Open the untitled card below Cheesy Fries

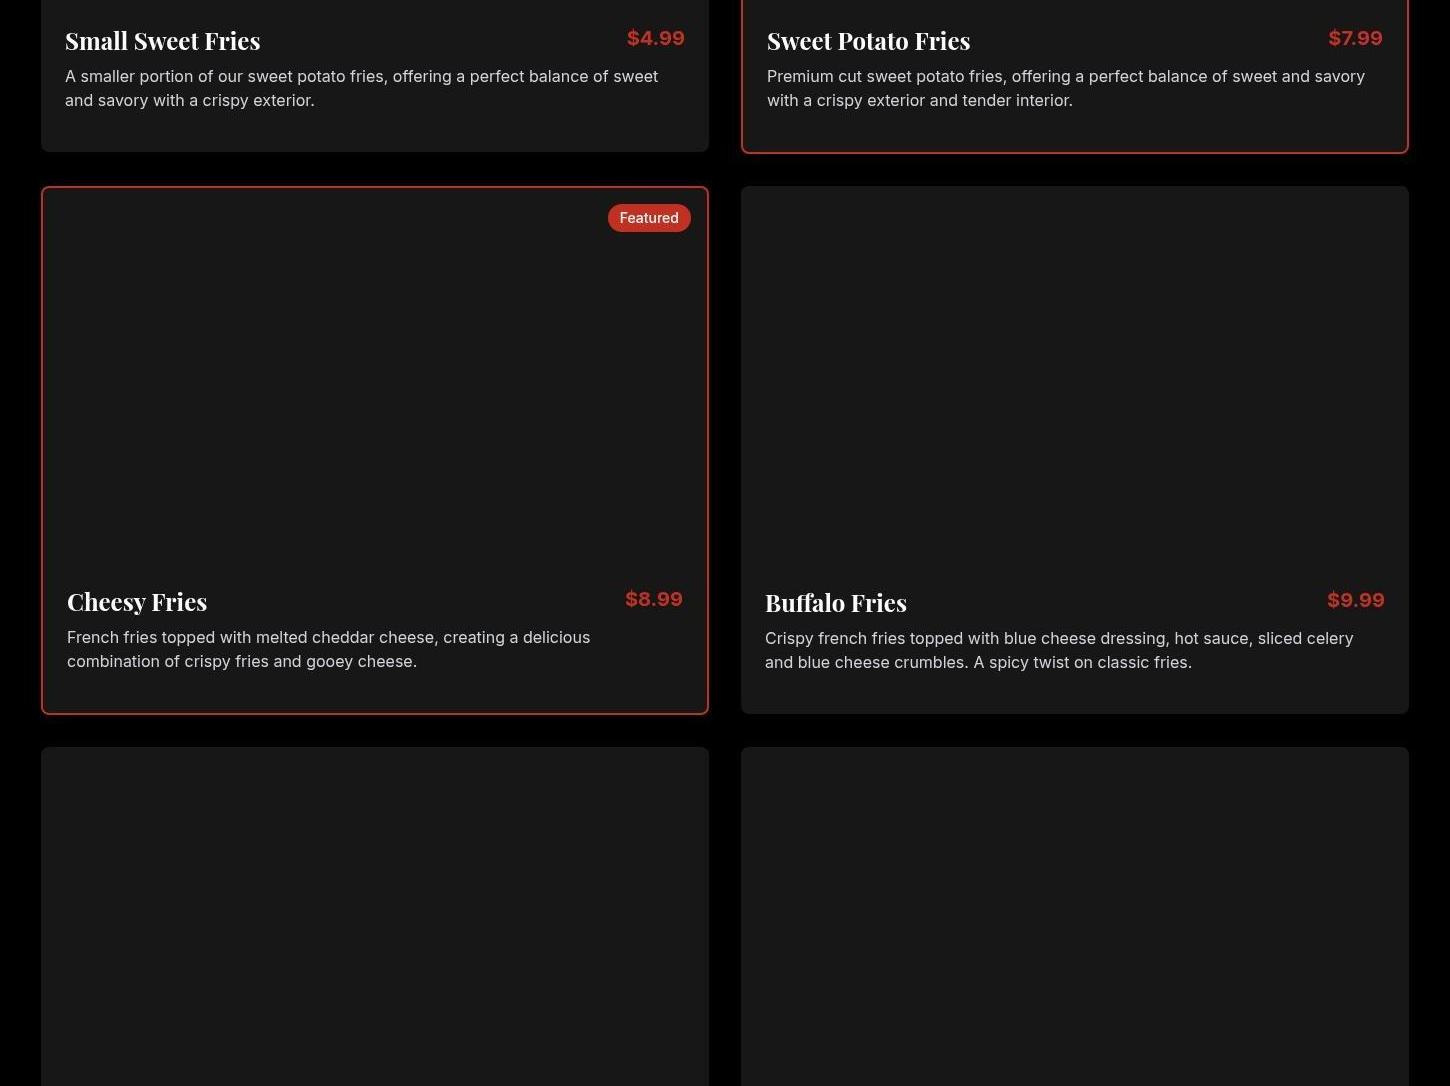(x=375, y=915)
